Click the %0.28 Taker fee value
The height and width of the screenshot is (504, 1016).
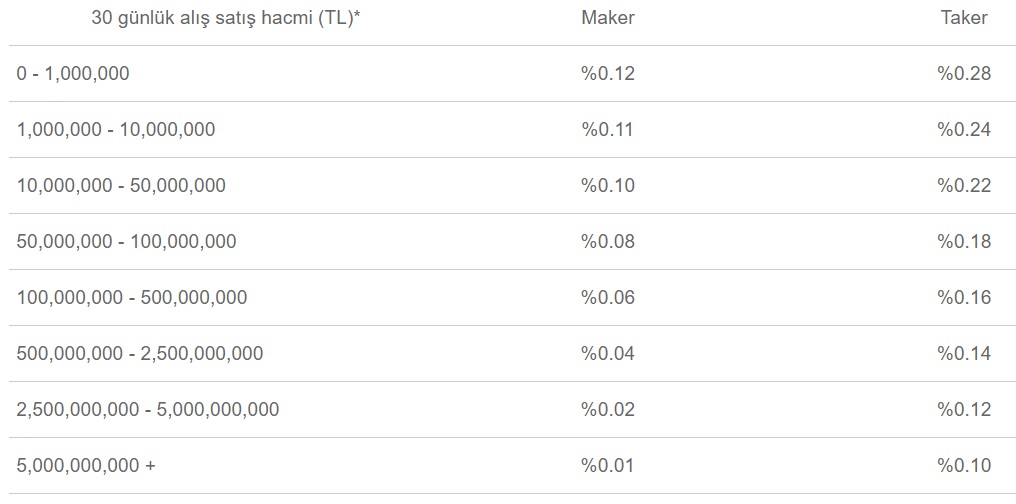964,73
